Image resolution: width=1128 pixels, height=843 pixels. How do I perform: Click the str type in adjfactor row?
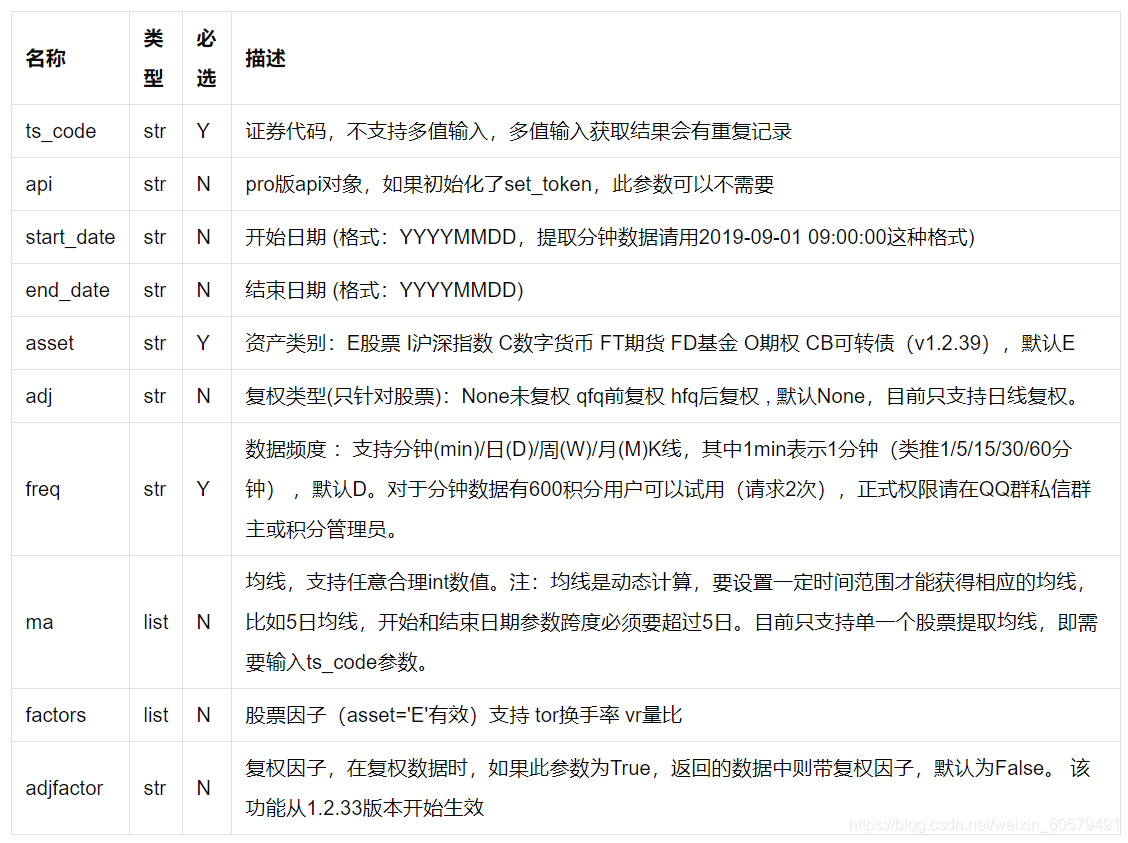click(x=155, y=789)
